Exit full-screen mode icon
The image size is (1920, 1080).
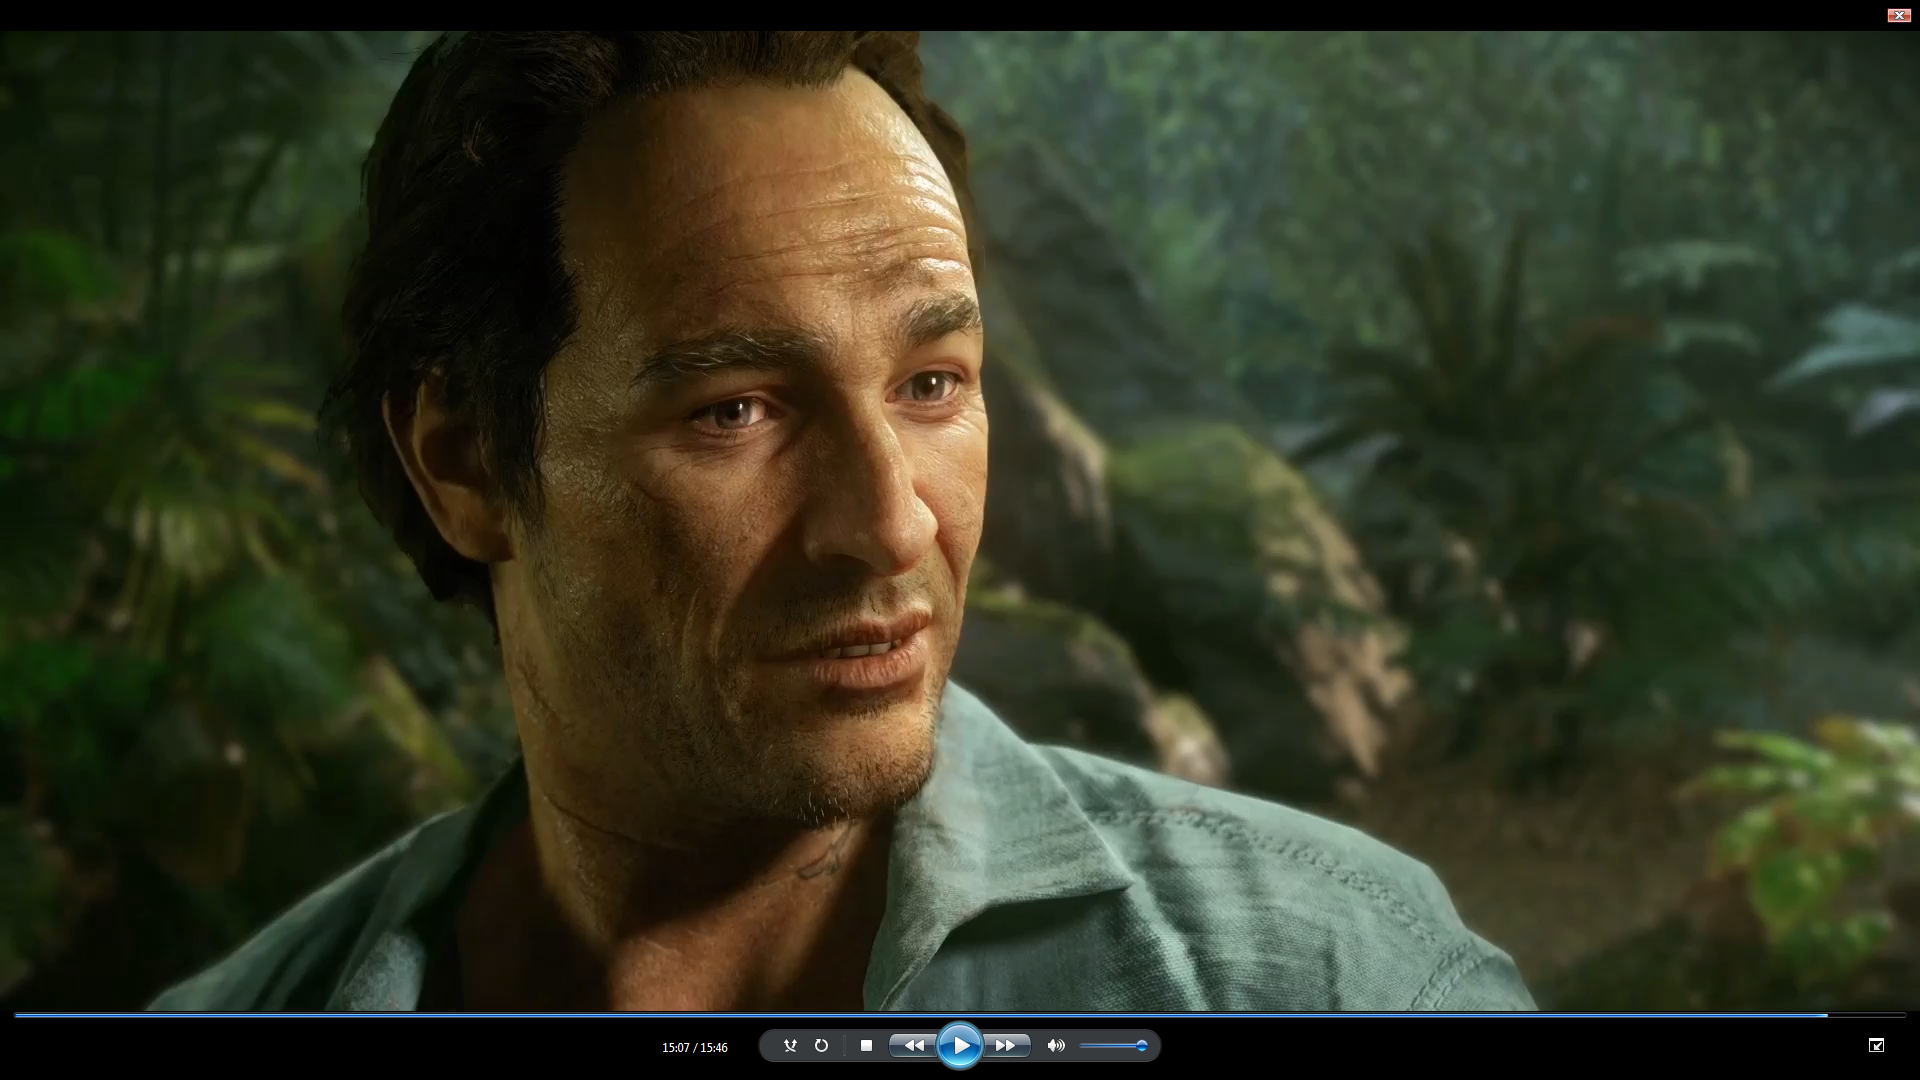1876,1045
